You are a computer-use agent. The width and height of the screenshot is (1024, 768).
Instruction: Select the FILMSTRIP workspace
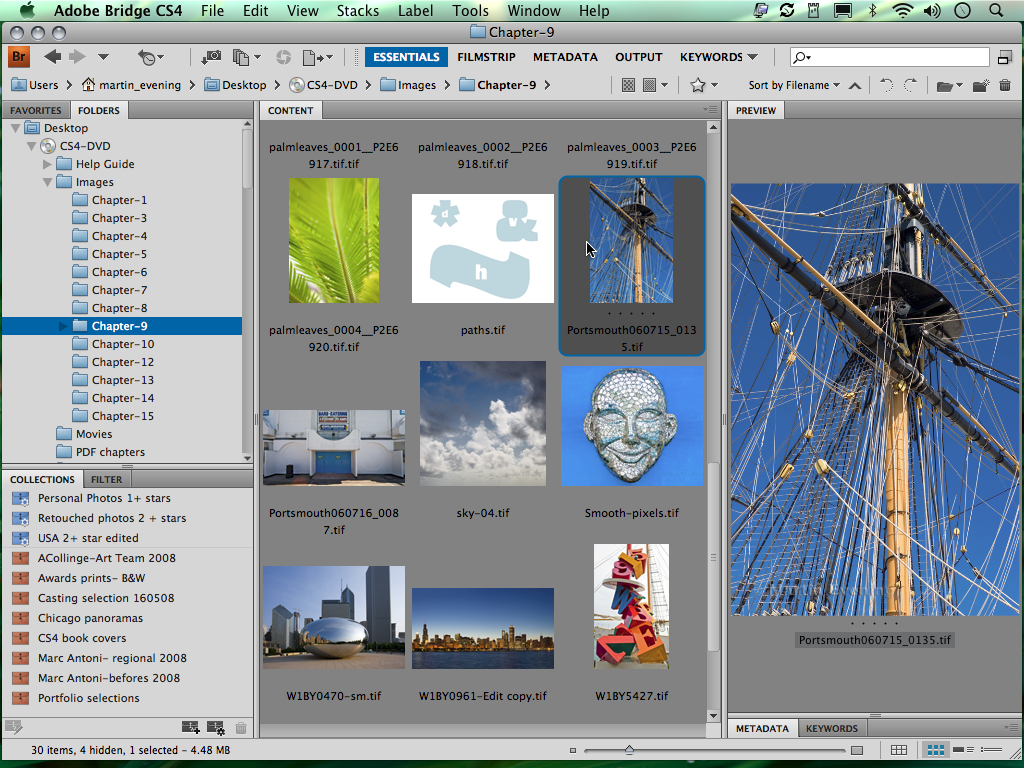click(487, 57)
